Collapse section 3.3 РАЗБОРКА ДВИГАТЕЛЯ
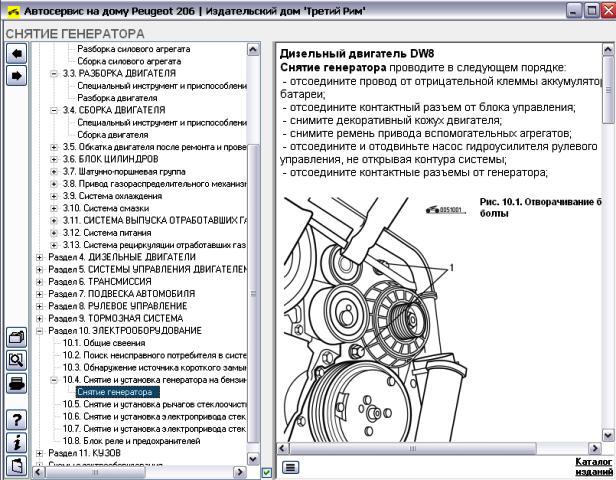This screenshot has width=616, height=480. click(x=54, y=73)
